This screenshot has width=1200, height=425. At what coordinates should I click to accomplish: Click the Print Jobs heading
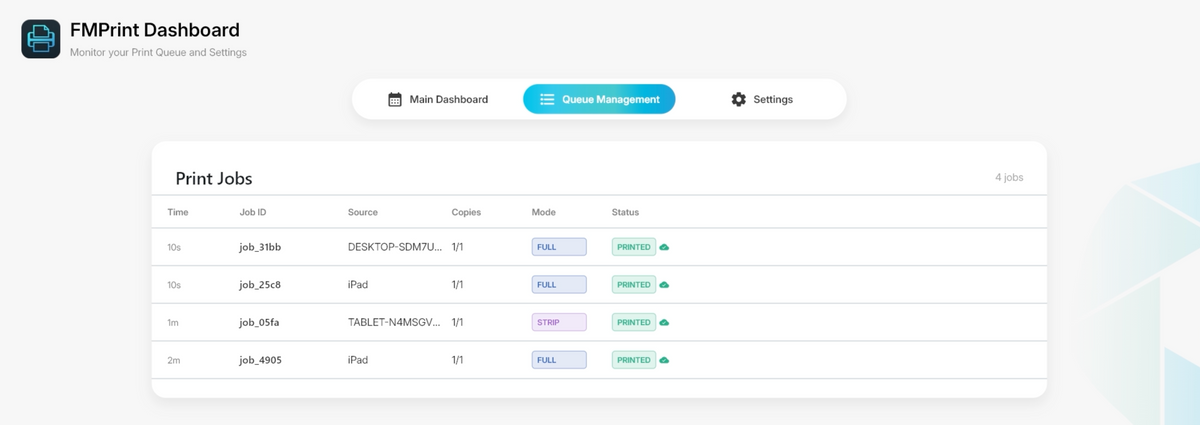[x=214, y=179]
